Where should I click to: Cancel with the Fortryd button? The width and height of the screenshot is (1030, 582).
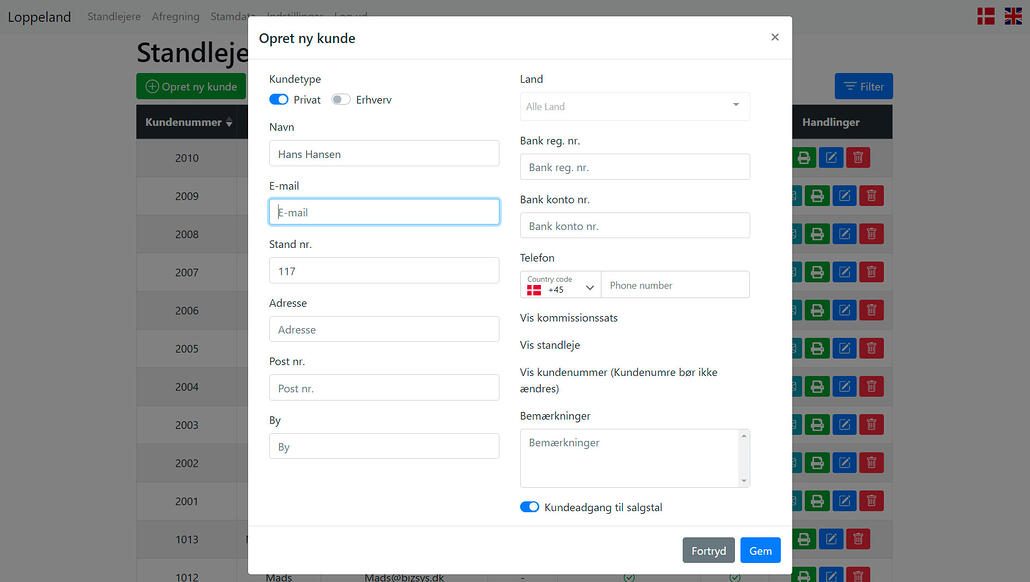[x=708, y=551]
